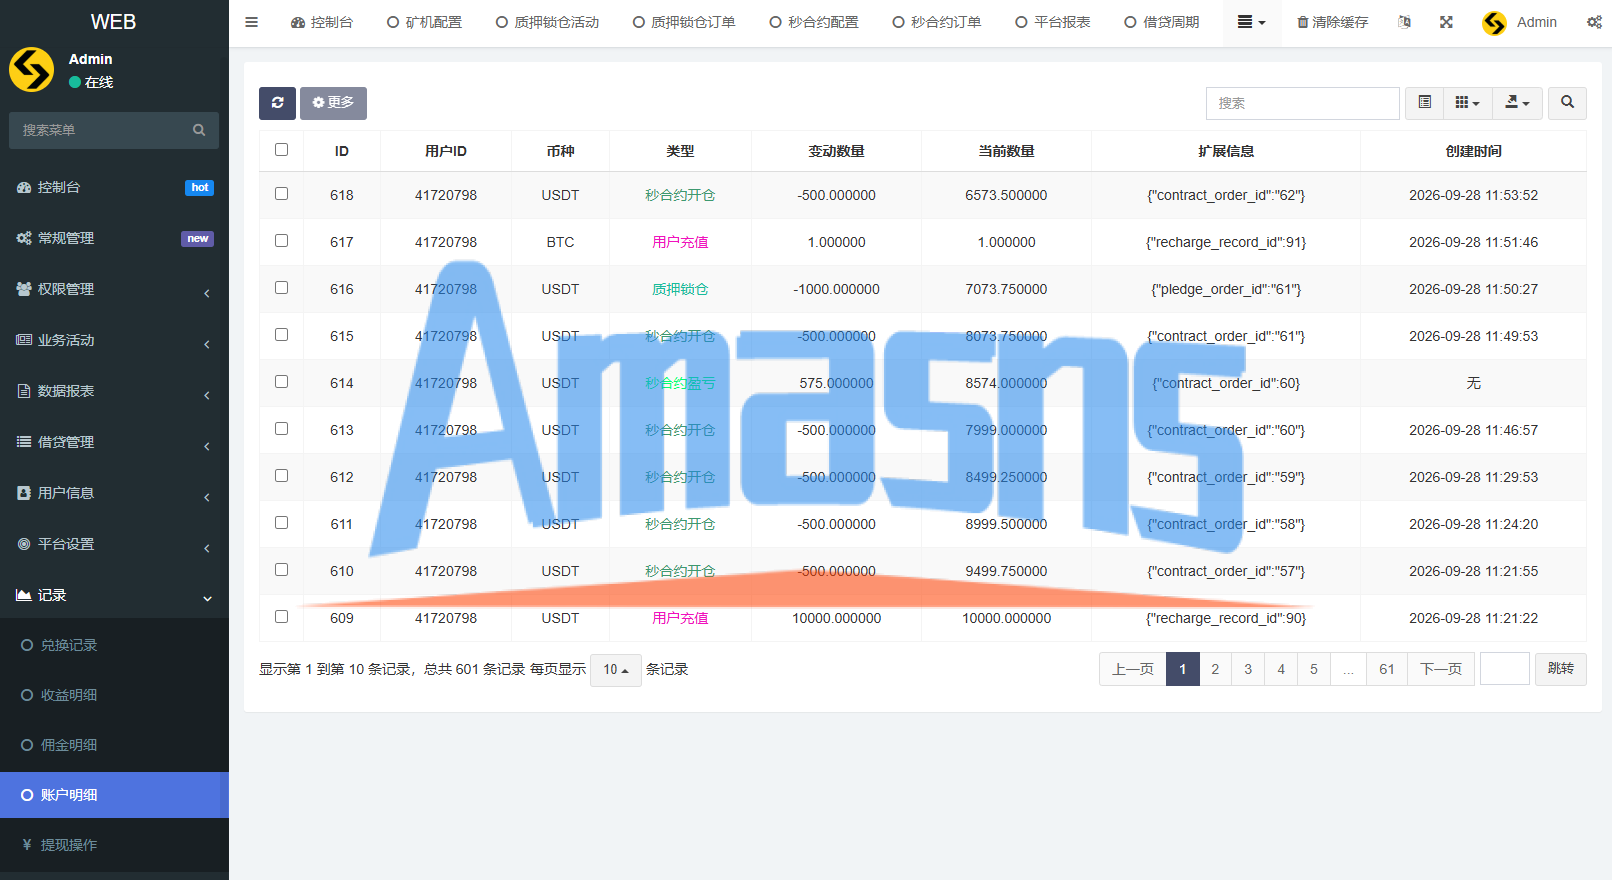Viewport: 1612px width, 880px height.
Task: Select the 兑换记录 sidebar item
Action: tap(115, 645)
